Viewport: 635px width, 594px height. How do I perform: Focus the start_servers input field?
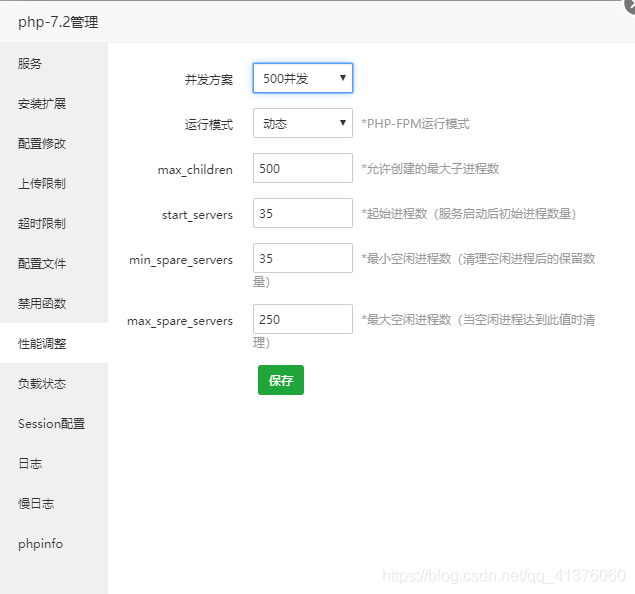(x=303, y=213)
